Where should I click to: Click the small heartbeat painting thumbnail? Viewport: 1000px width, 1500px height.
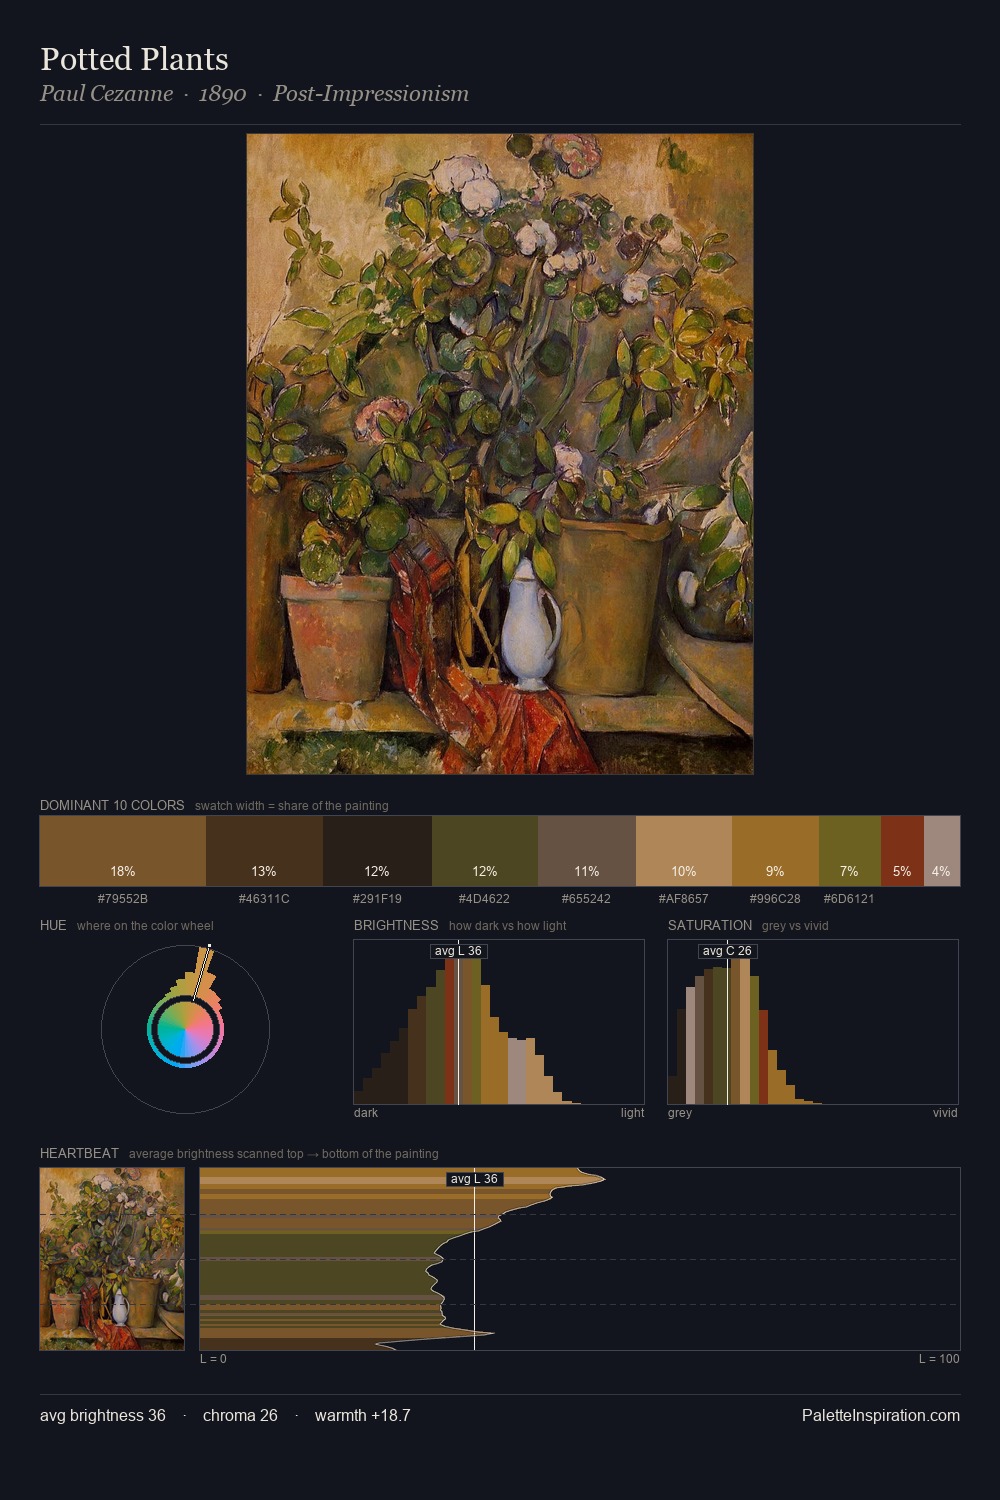point(112,1259)
